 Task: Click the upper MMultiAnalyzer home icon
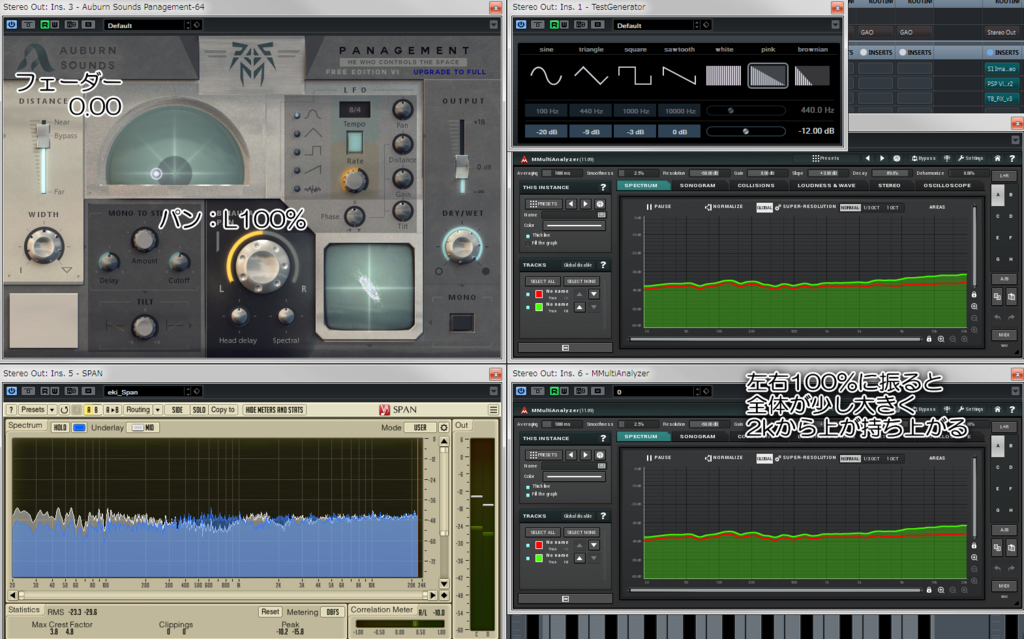click(997, 159)
